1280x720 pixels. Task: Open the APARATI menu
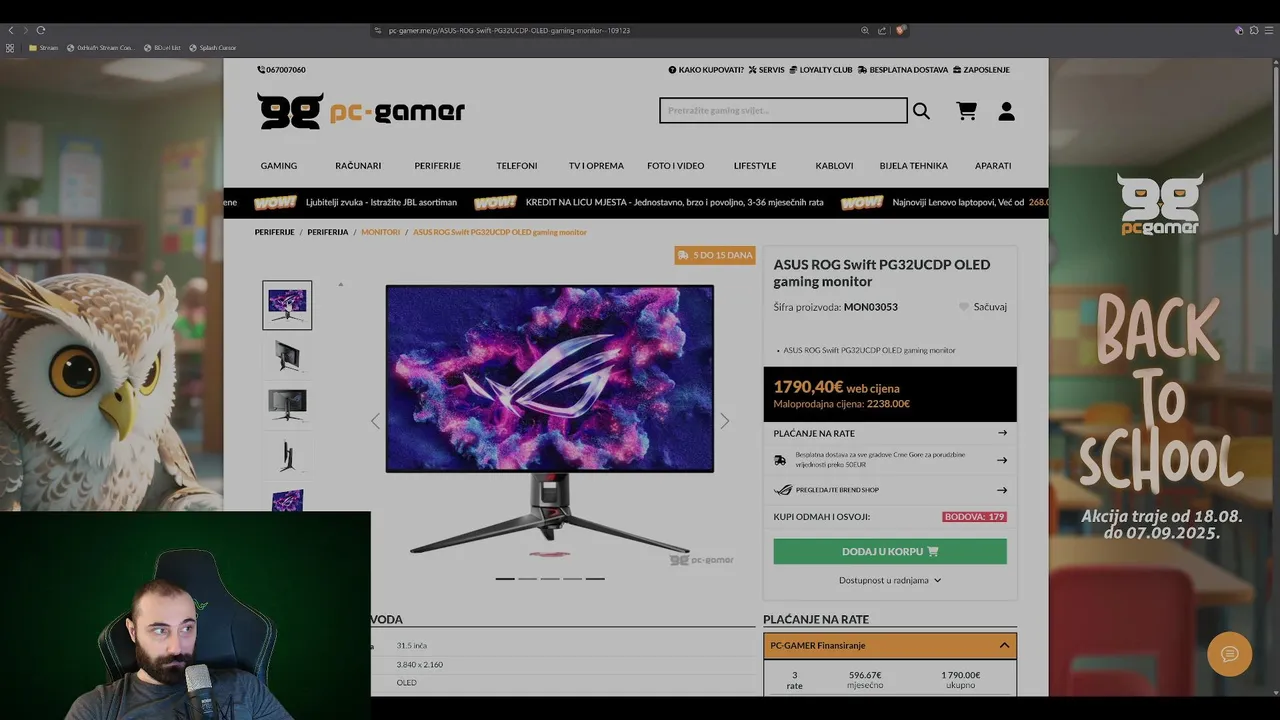pyautogui.click(x=993, y=166)
